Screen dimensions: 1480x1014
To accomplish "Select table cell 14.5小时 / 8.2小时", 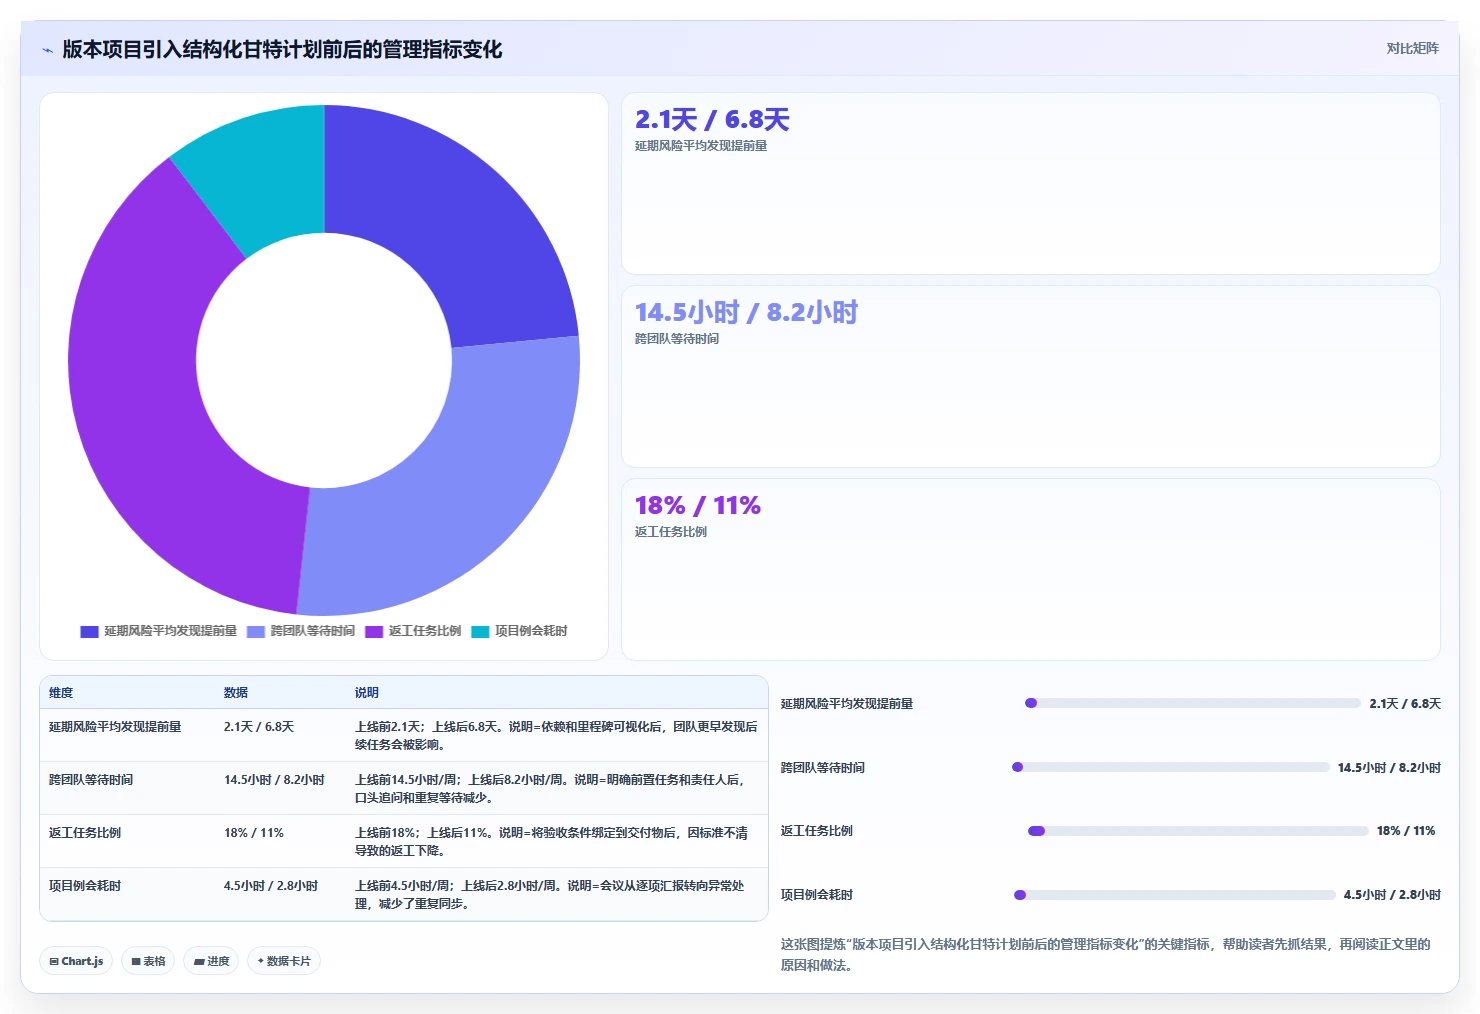I will pos(274,780).
